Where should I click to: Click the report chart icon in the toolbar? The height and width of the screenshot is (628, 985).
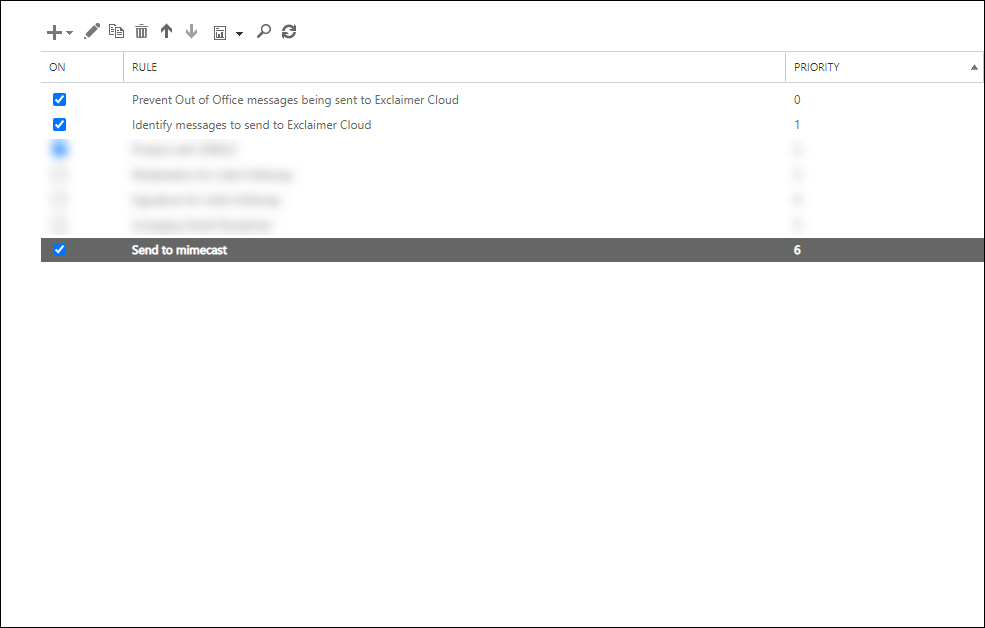tap(220, 33)
